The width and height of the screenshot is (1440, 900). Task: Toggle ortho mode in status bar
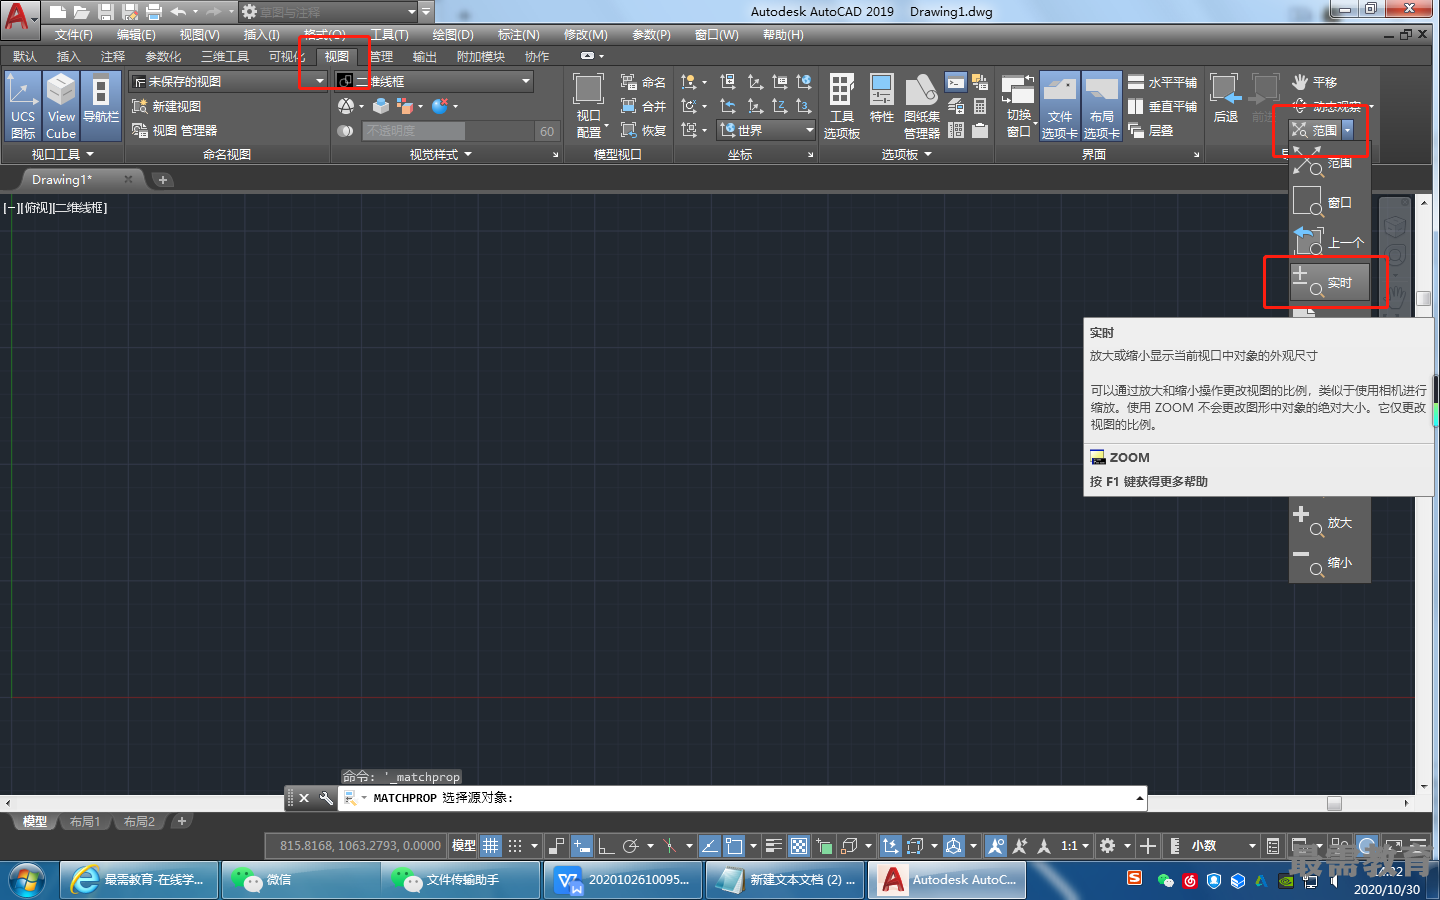606,846
